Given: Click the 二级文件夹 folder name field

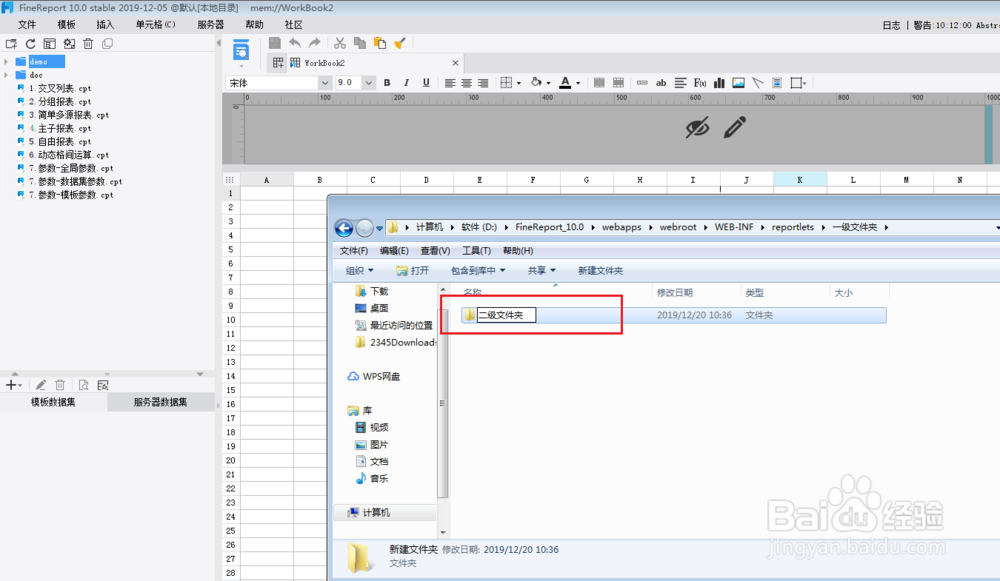Looking at the screenshot, I should (506, 315).
